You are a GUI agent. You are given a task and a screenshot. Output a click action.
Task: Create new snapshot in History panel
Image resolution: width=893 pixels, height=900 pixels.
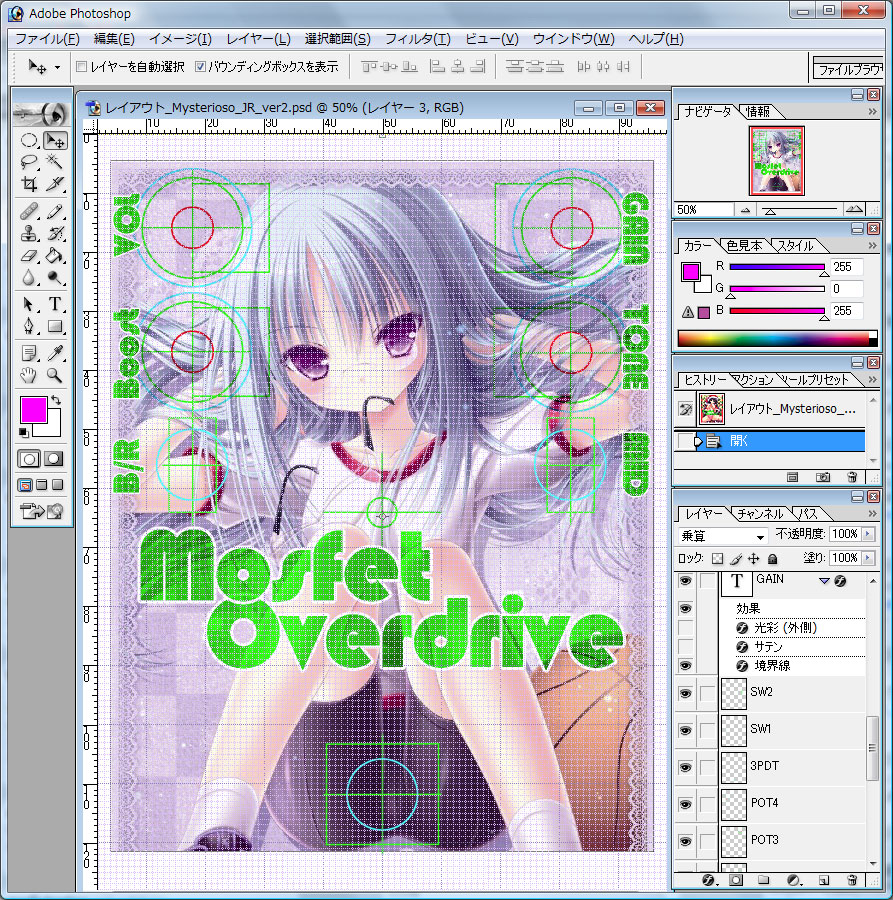coord(822,477)
